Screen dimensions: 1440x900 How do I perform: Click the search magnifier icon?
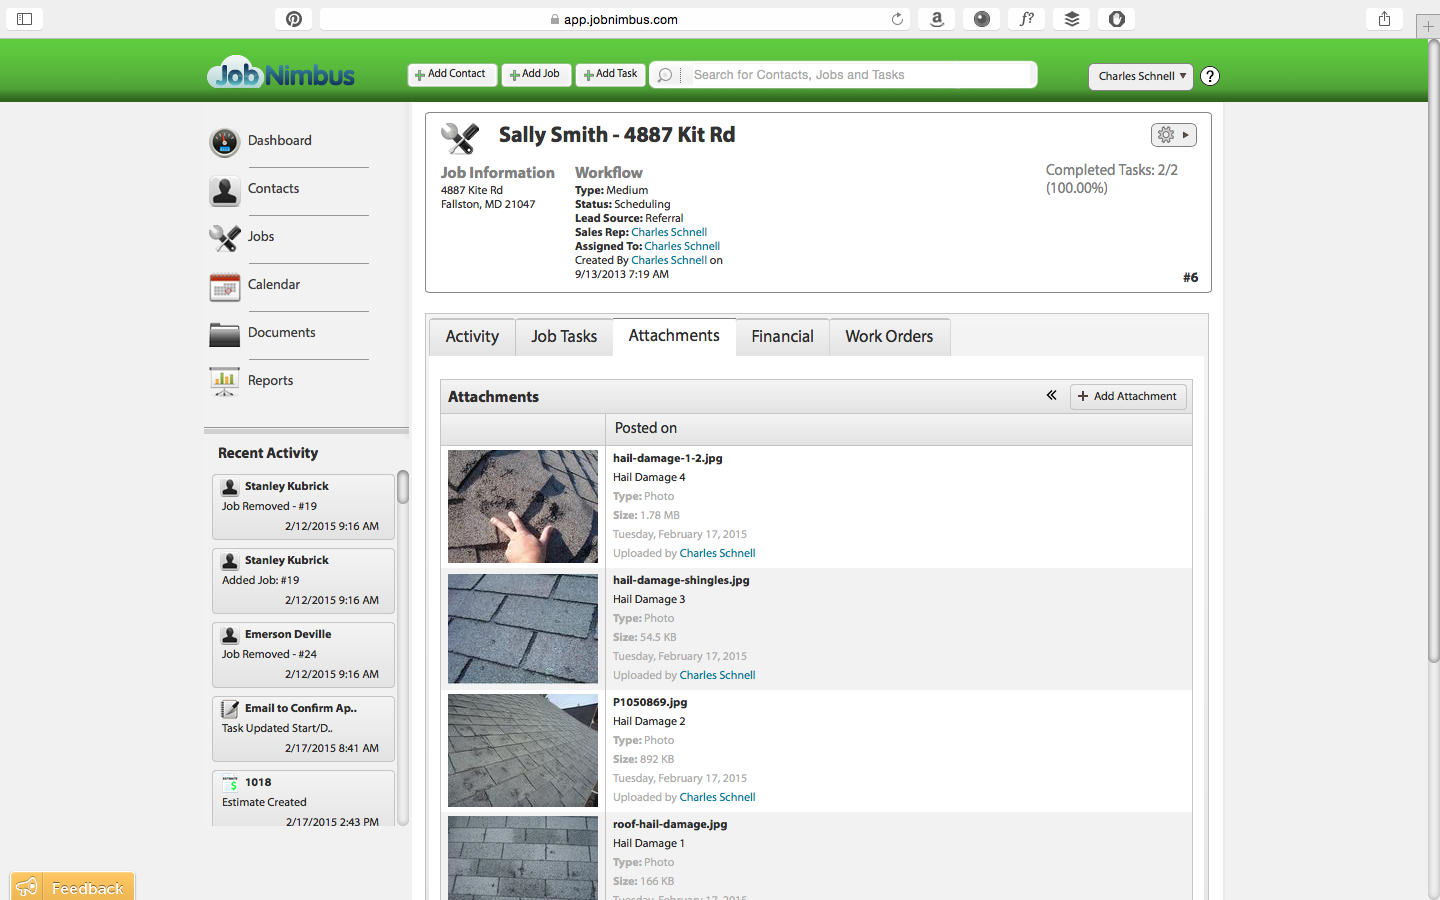(x=665, y=75)
